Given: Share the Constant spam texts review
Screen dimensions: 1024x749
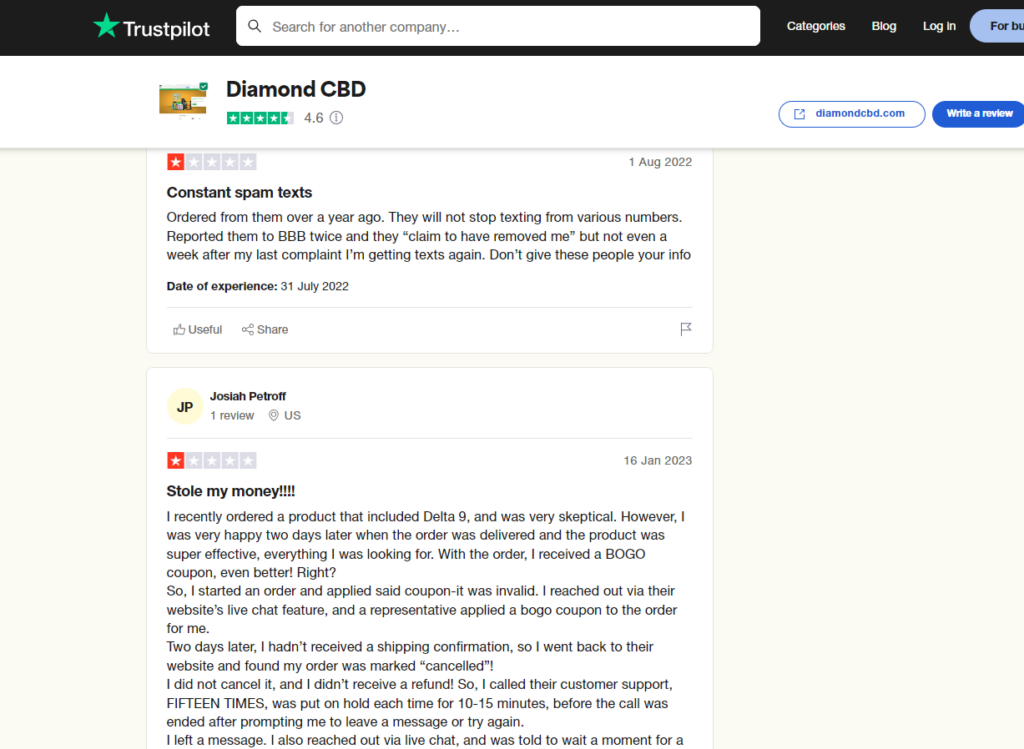Looking at the screenshot, I should coord(264,330).
